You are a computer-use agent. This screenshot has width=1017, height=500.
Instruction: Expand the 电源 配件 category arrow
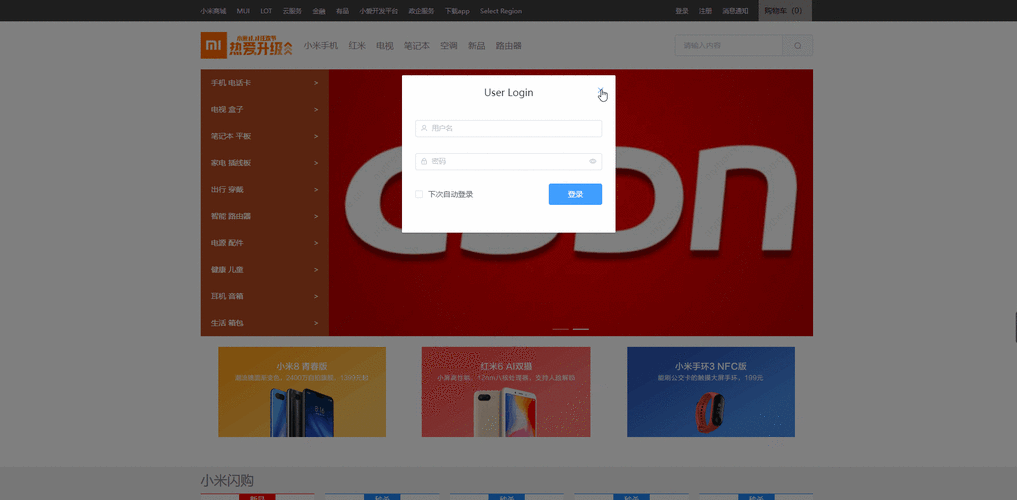click(316, 243)
